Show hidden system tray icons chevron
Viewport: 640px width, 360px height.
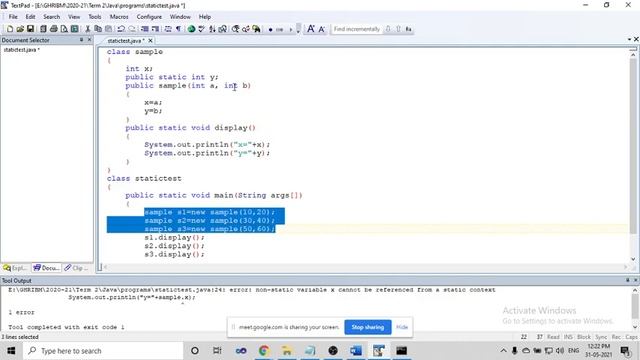click(503, 351)
